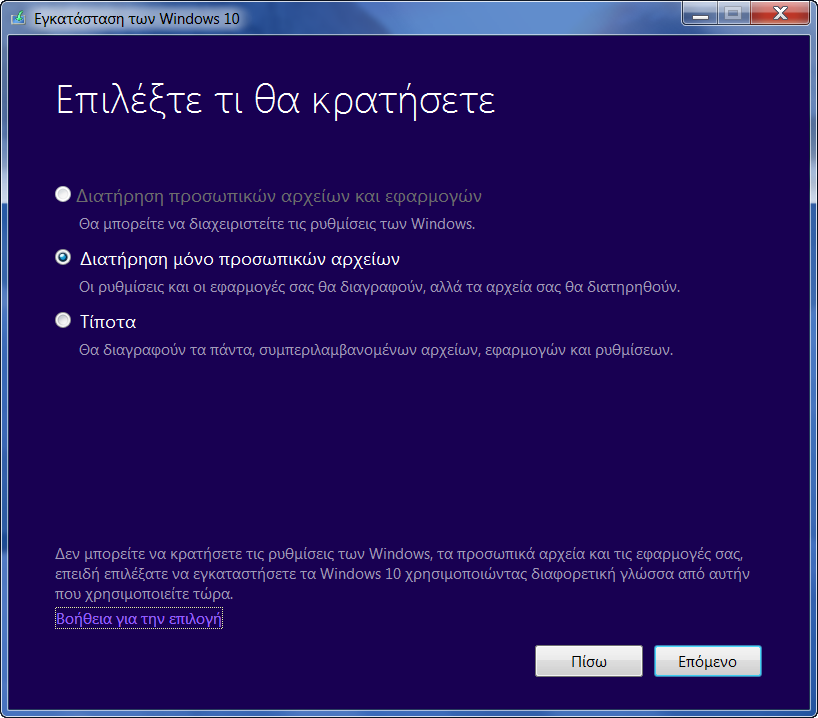Viewport: 818px width, 718px height.
Task: Close the Windows 10 setup window
Action: [x=780, y=14]
